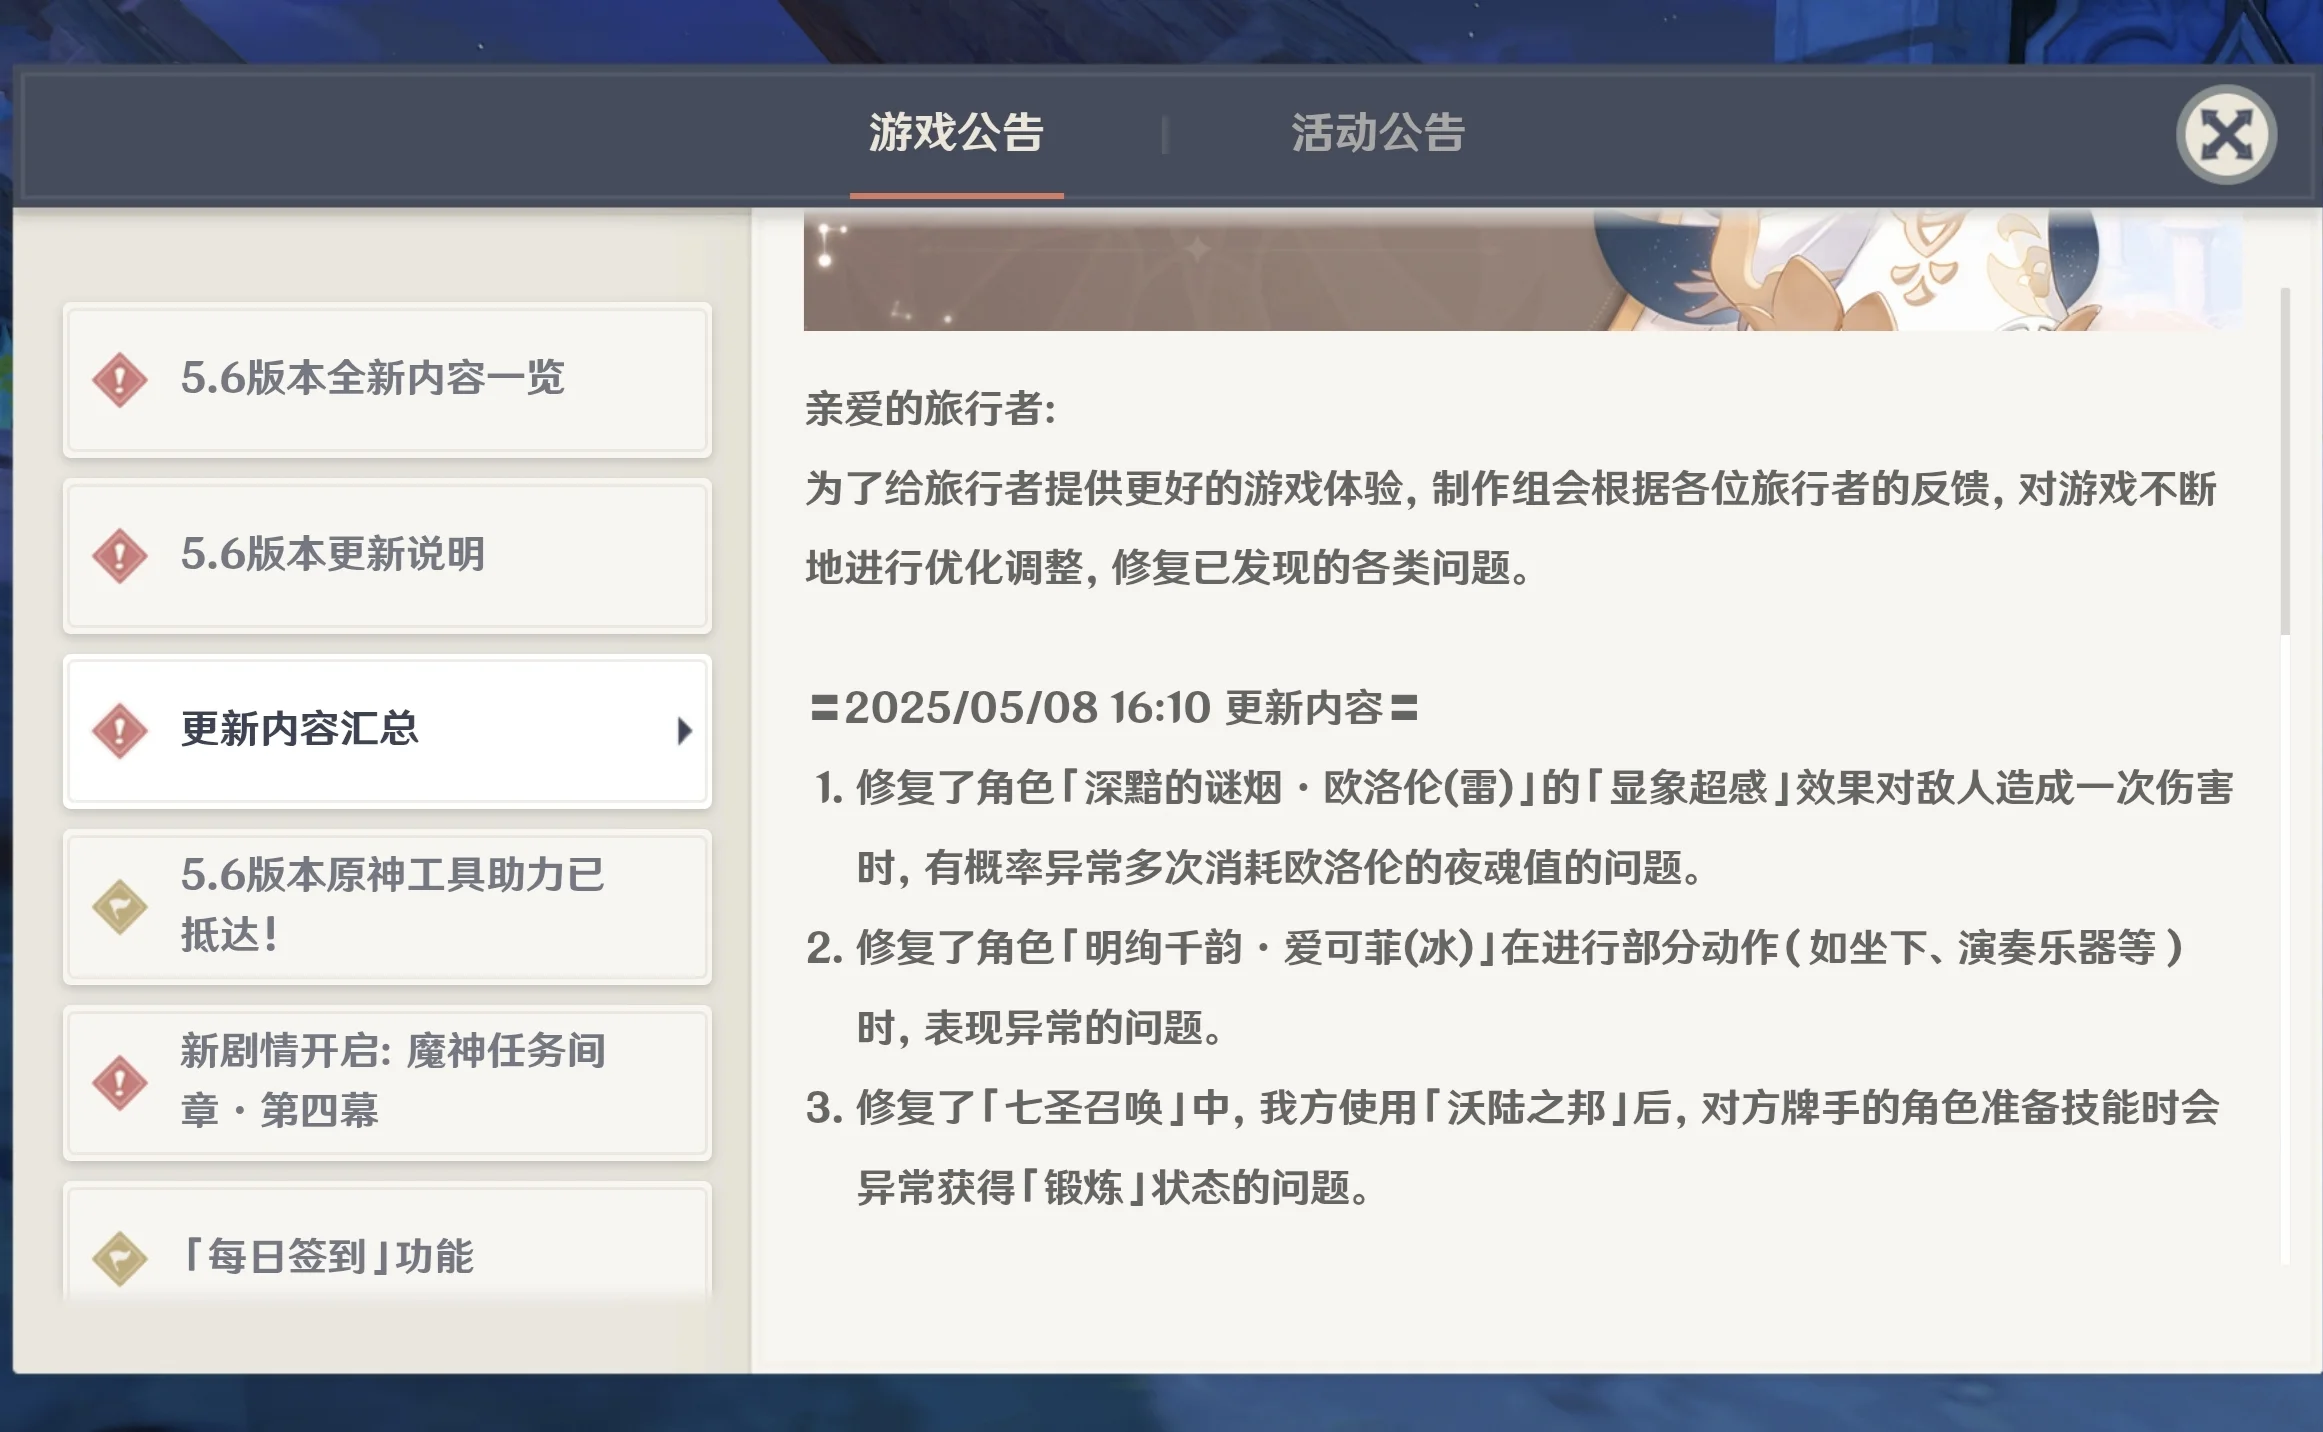The width and height of the screenshot is (2323, 1432).
Task: Click red alert icon beside 新剧情开启 entry
Action: pyautogui.click(x=120, y=1083)
